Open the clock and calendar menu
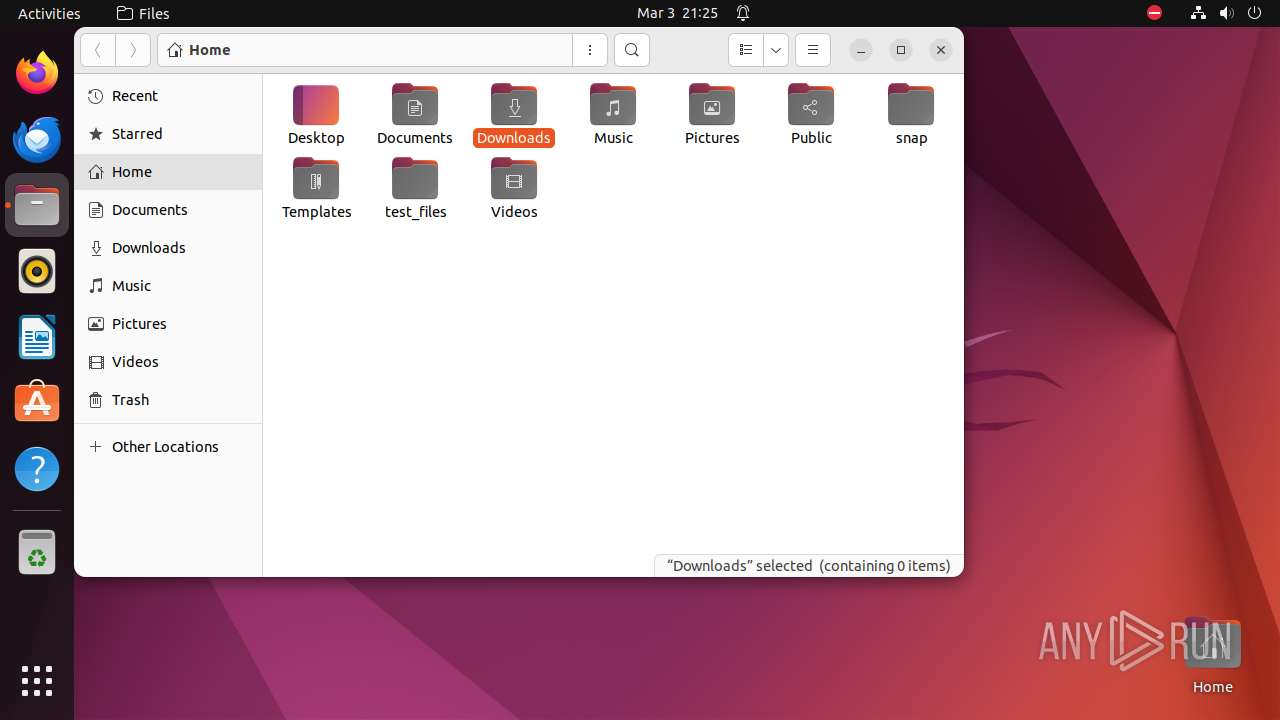The height and width of the screenshot is (720, 1280). tap(678, 13)
